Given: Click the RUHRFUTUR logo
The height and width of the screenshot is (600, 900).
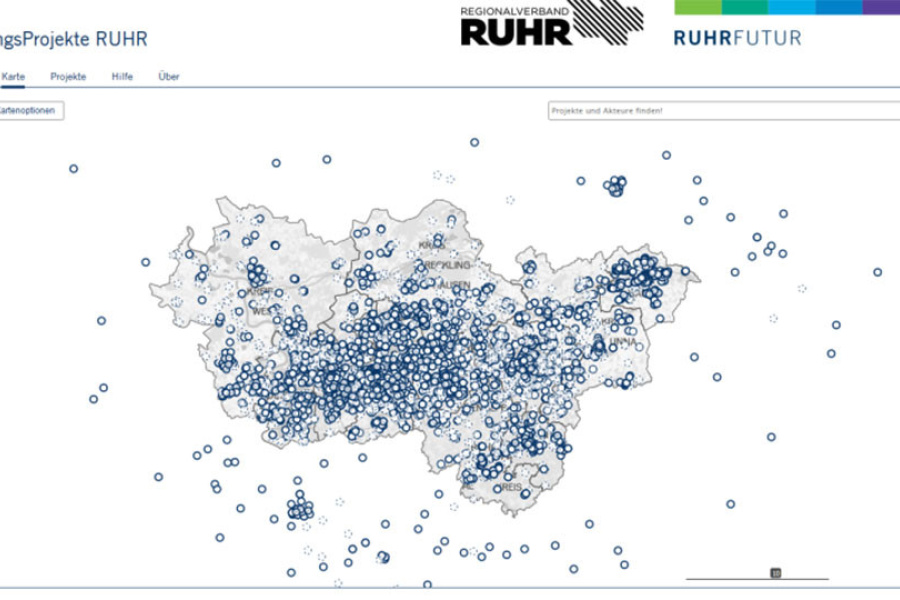Looking at the screenshot, I should [x=737, y=38].
